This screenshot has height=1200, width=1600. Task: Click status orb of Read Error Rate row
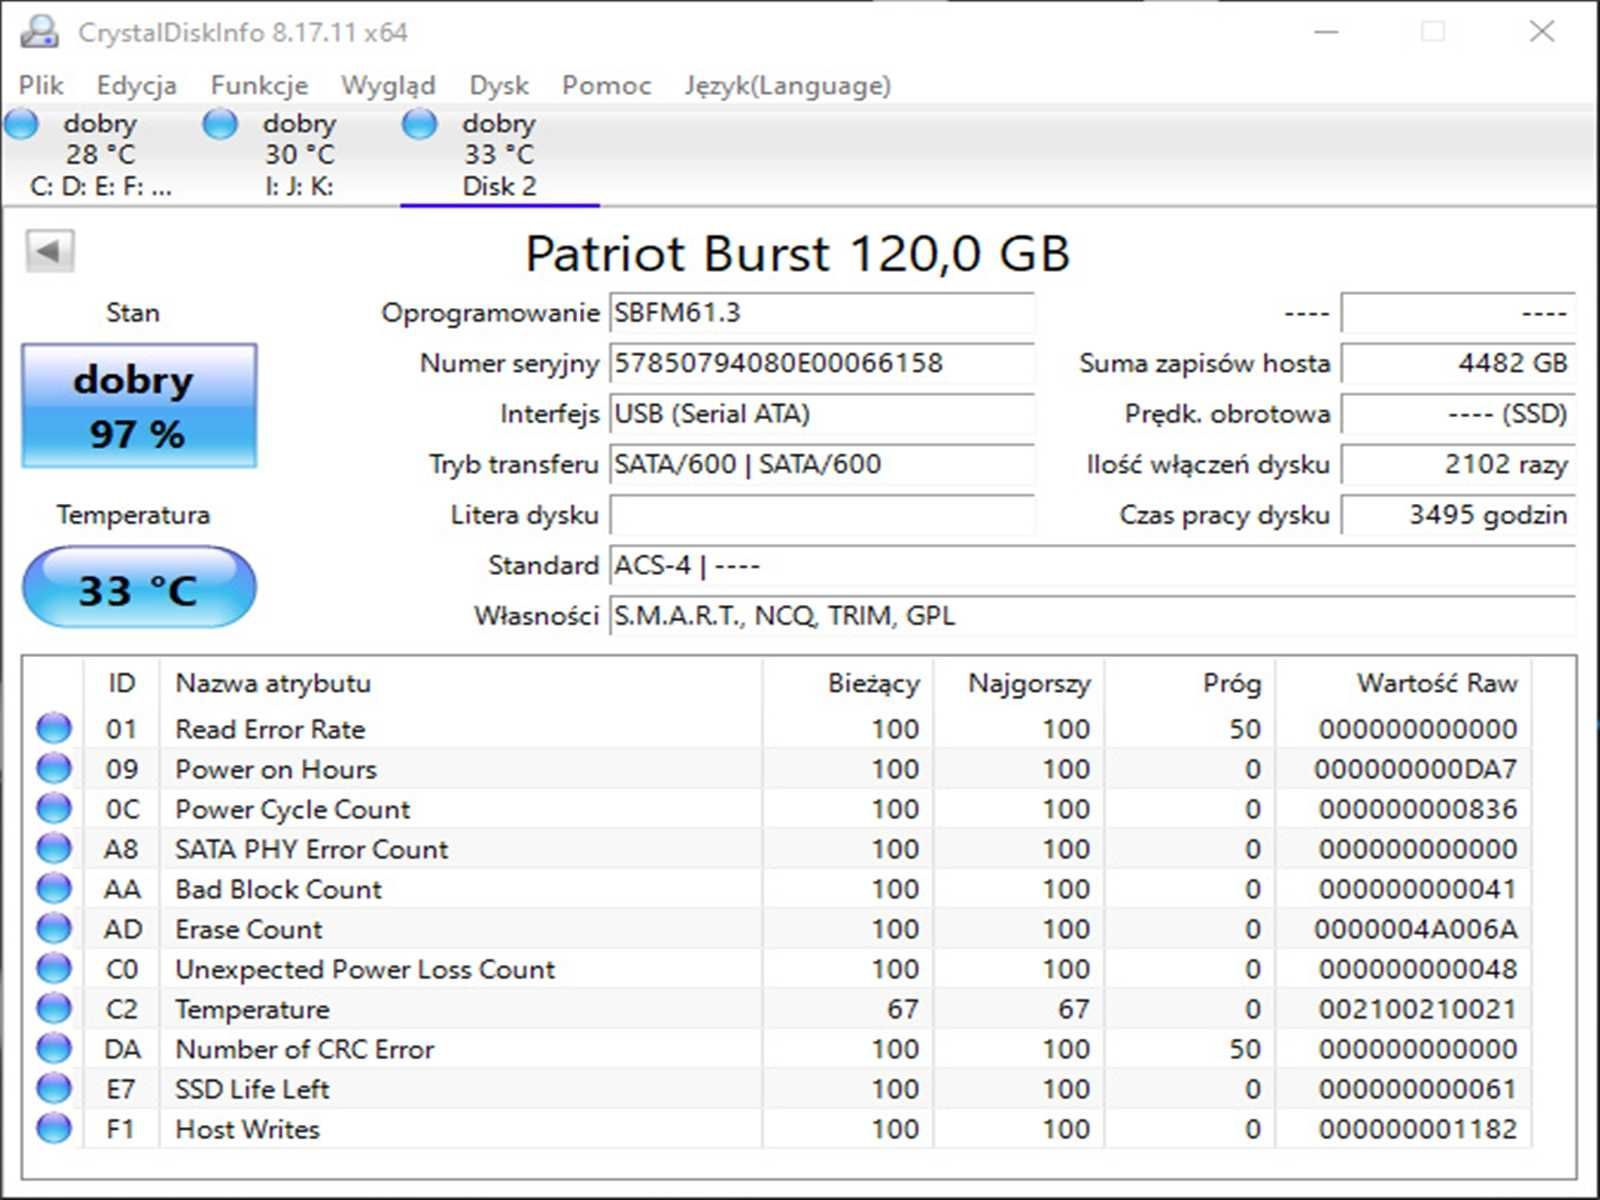click(54, 728)
